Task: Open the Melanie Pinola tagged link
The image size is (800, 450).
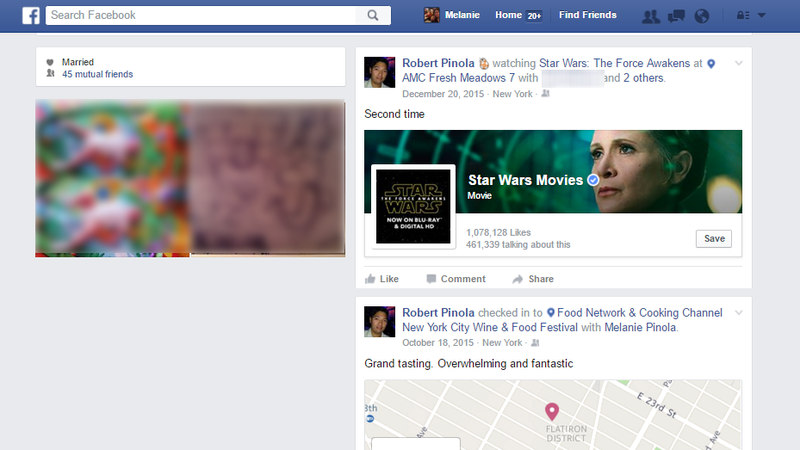Action: tap(640, 328)
